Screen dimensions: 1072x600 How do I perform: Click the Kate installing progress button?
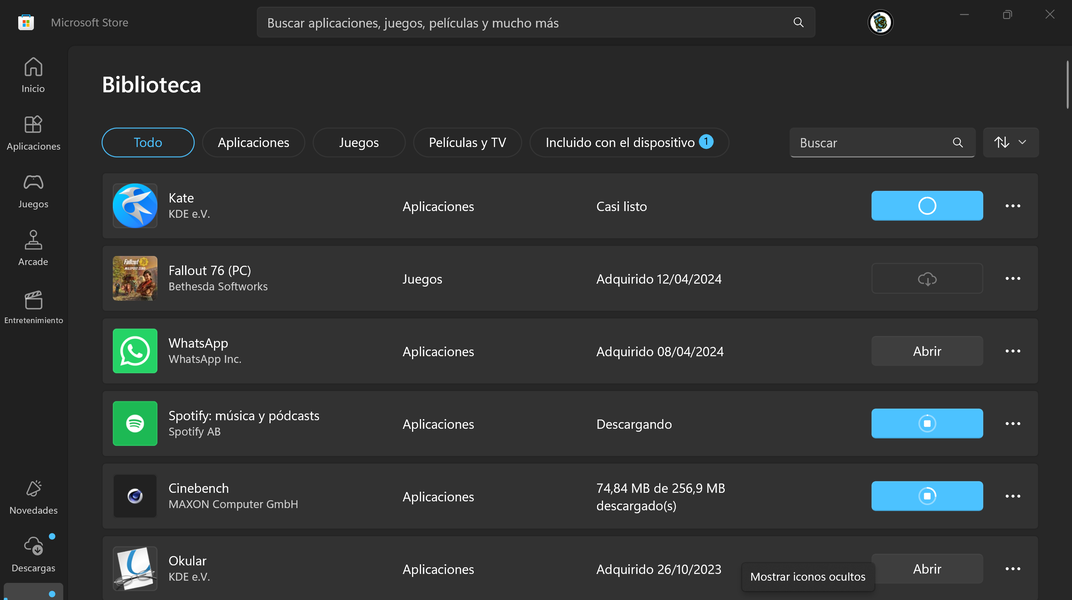pyautogui.click(x=927, y=206)
